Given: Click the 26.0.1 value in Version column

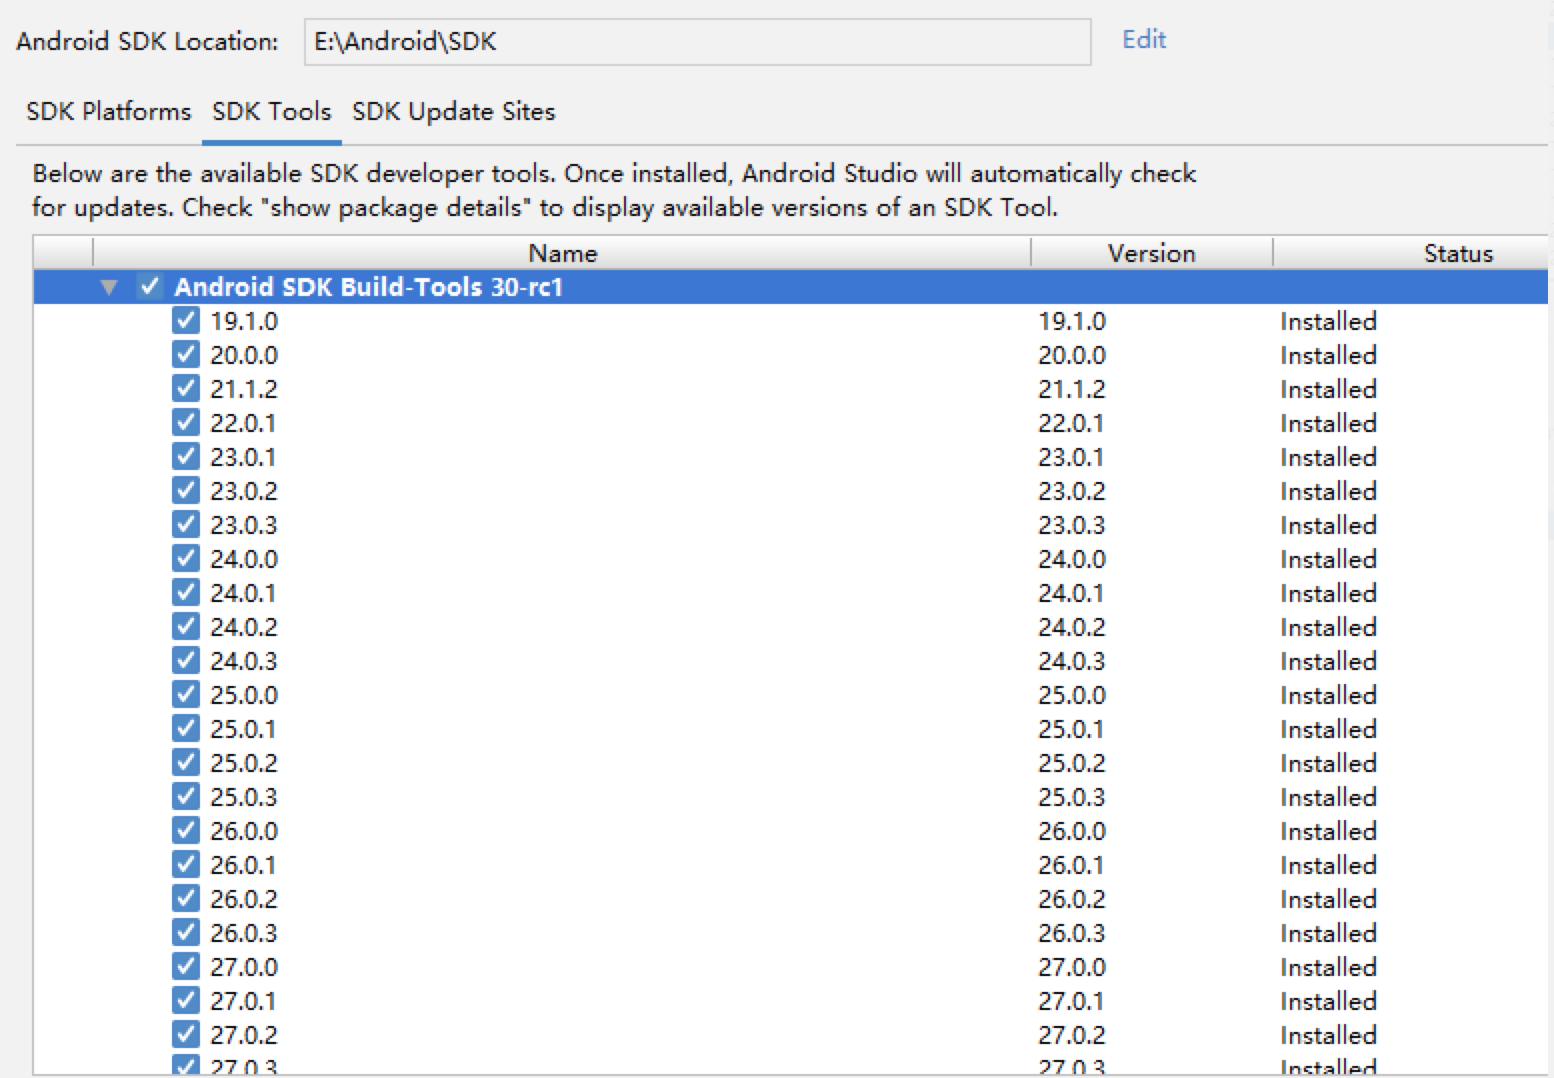Looking at the screenshot, I should pos(1071,865).
